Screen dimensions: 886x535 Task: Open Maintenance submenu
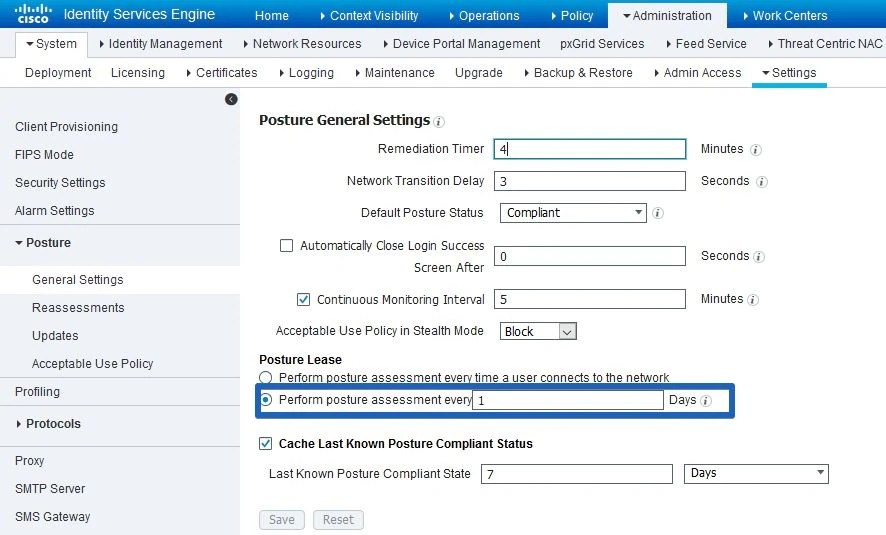coord(395,73)
